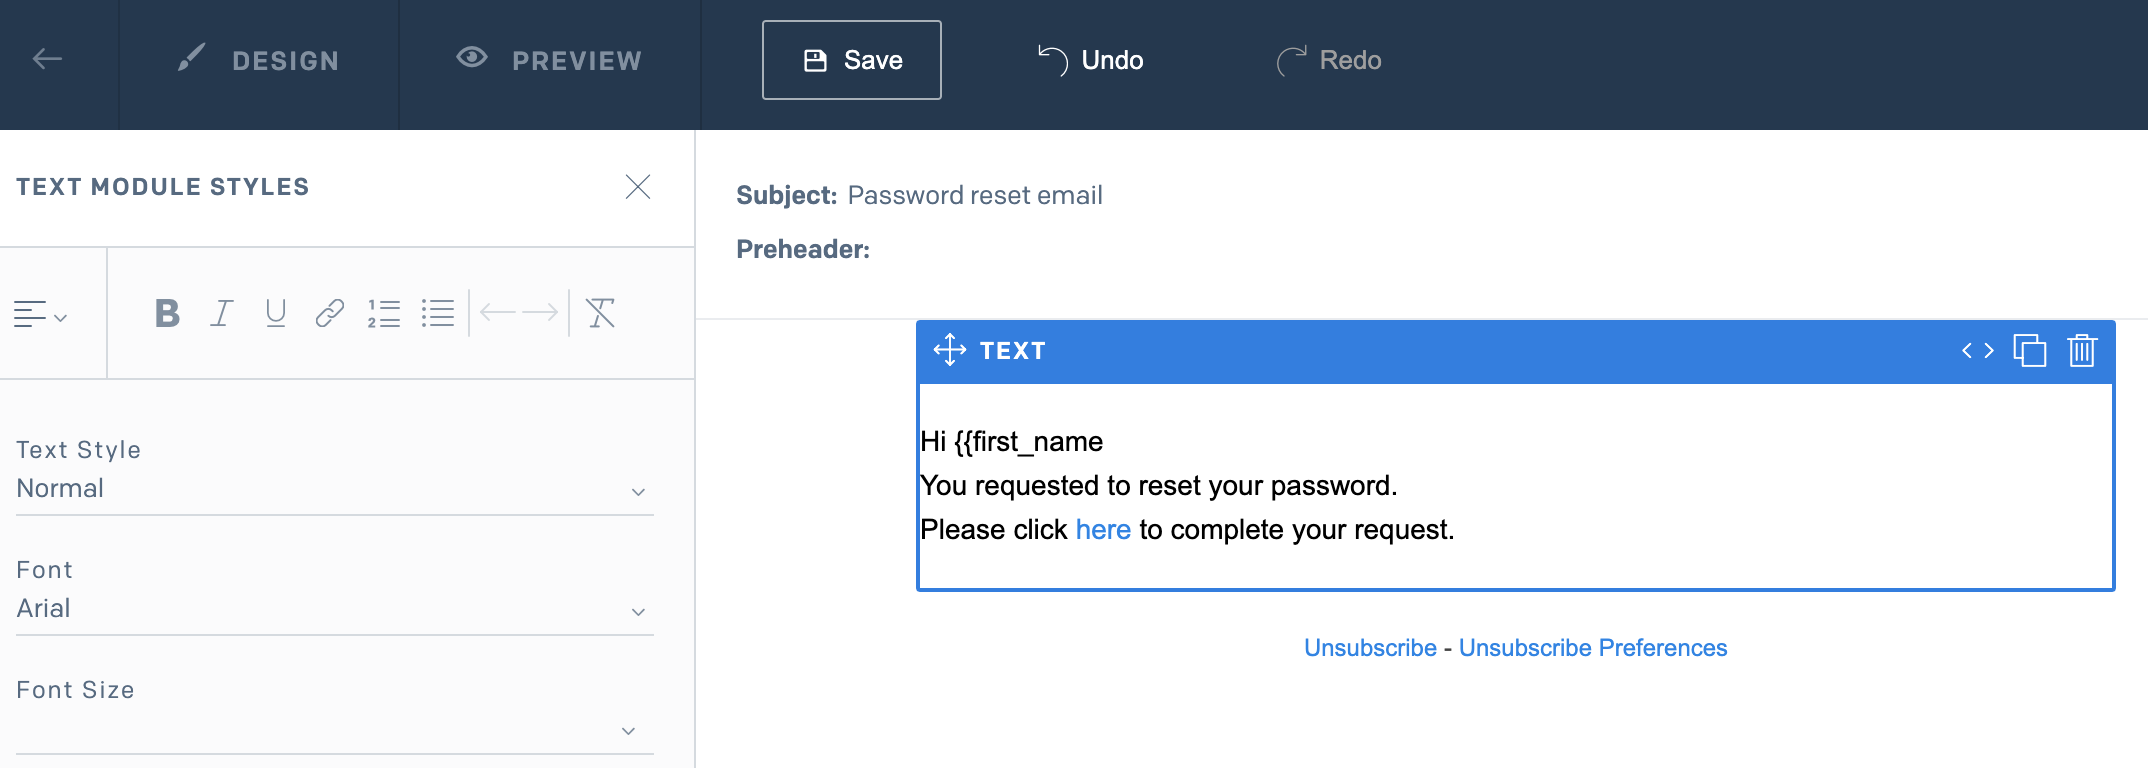Expand the Font Size dropdown
The height and width of the screenshot is (768, 2148).
pos(334,730)
